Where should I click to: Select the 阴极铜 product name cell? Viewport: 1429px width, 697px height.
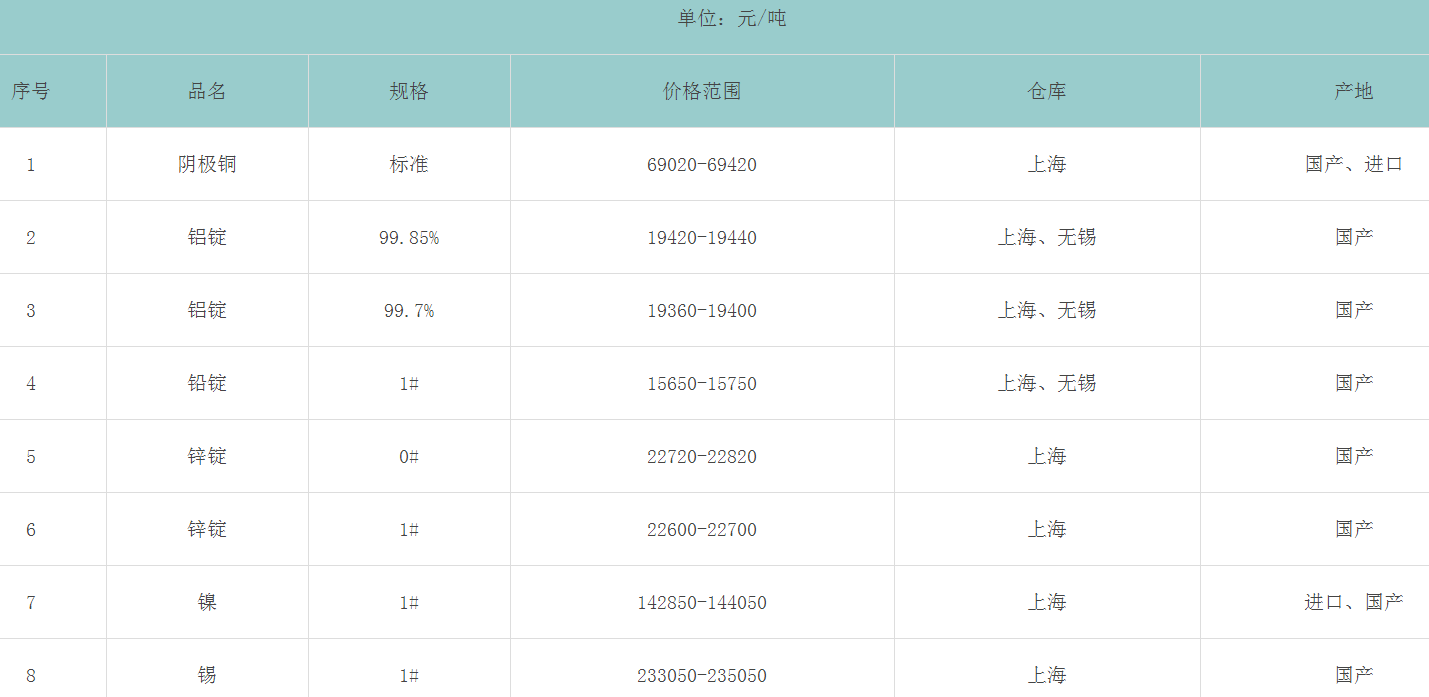pos(207,164)
